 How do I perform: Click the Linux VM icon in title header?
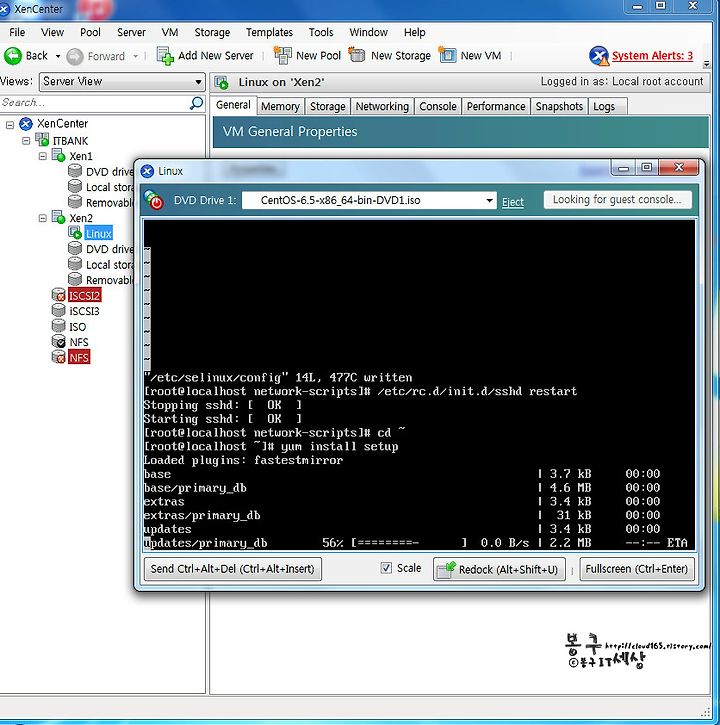pos(222,82)
